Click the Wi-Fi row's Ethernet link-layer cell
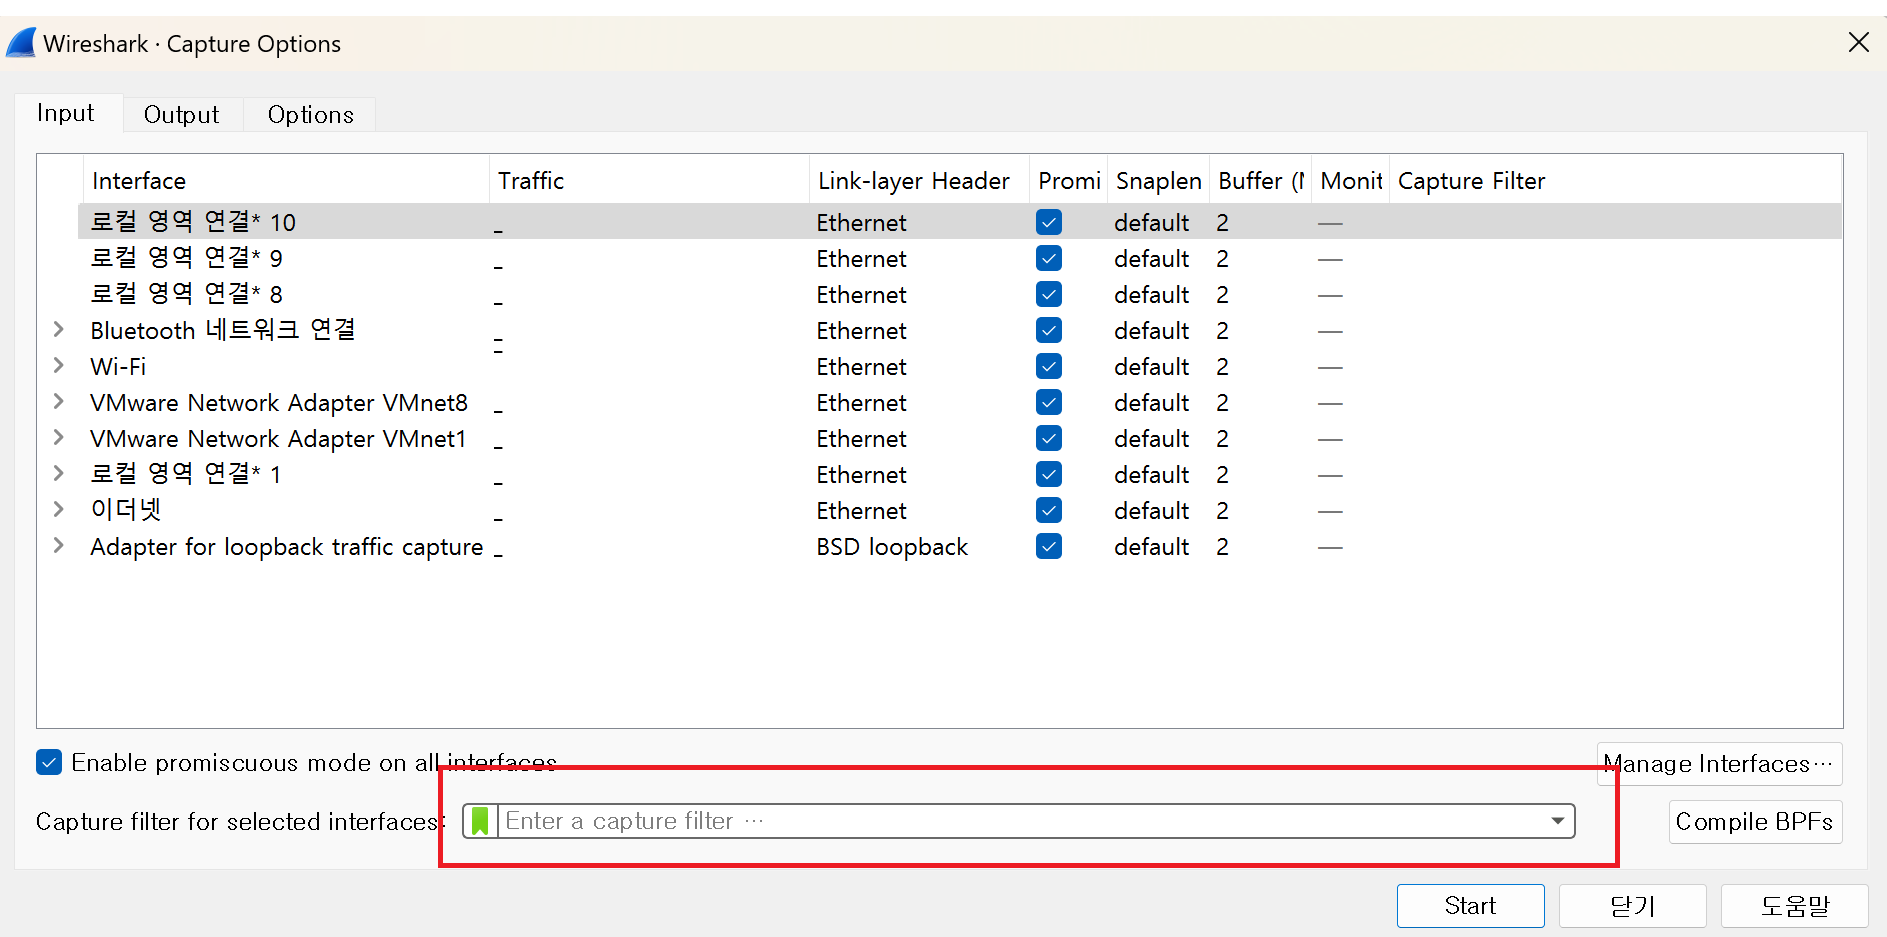1887x937 pixels. tap(861, 367)
